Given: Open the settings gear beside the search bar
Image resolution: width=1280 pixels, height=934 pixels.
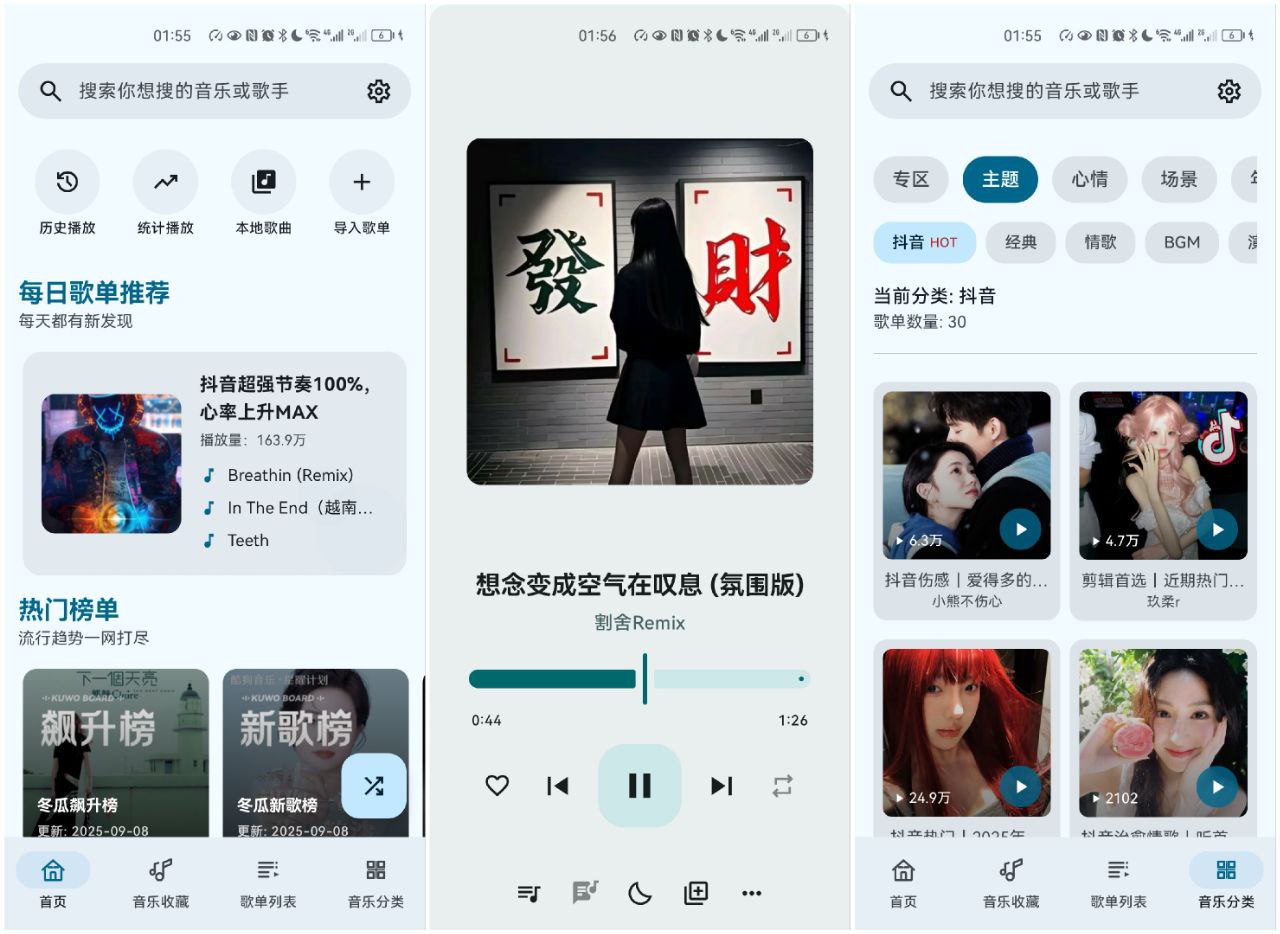Looking at the screenshot, I should tap(378, 91).
